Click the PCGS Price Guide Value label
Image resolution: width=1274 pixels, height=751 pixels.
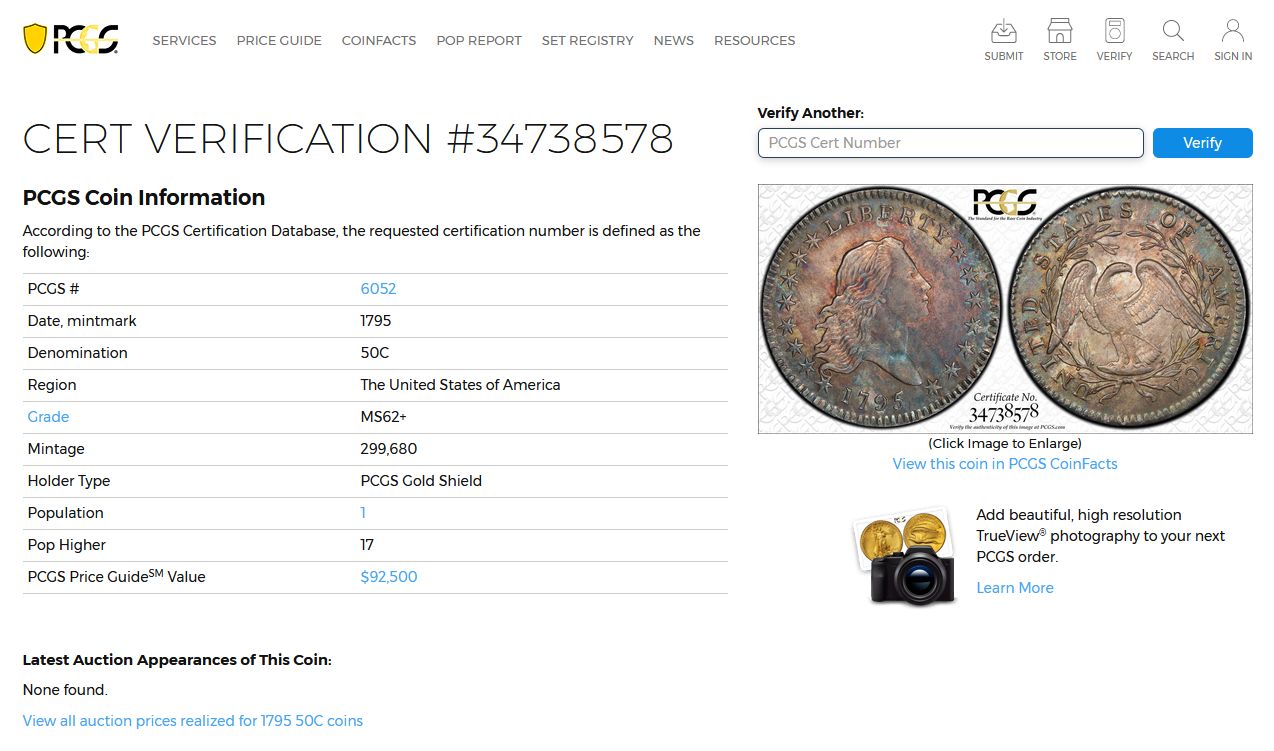click(x=116, y=577)
